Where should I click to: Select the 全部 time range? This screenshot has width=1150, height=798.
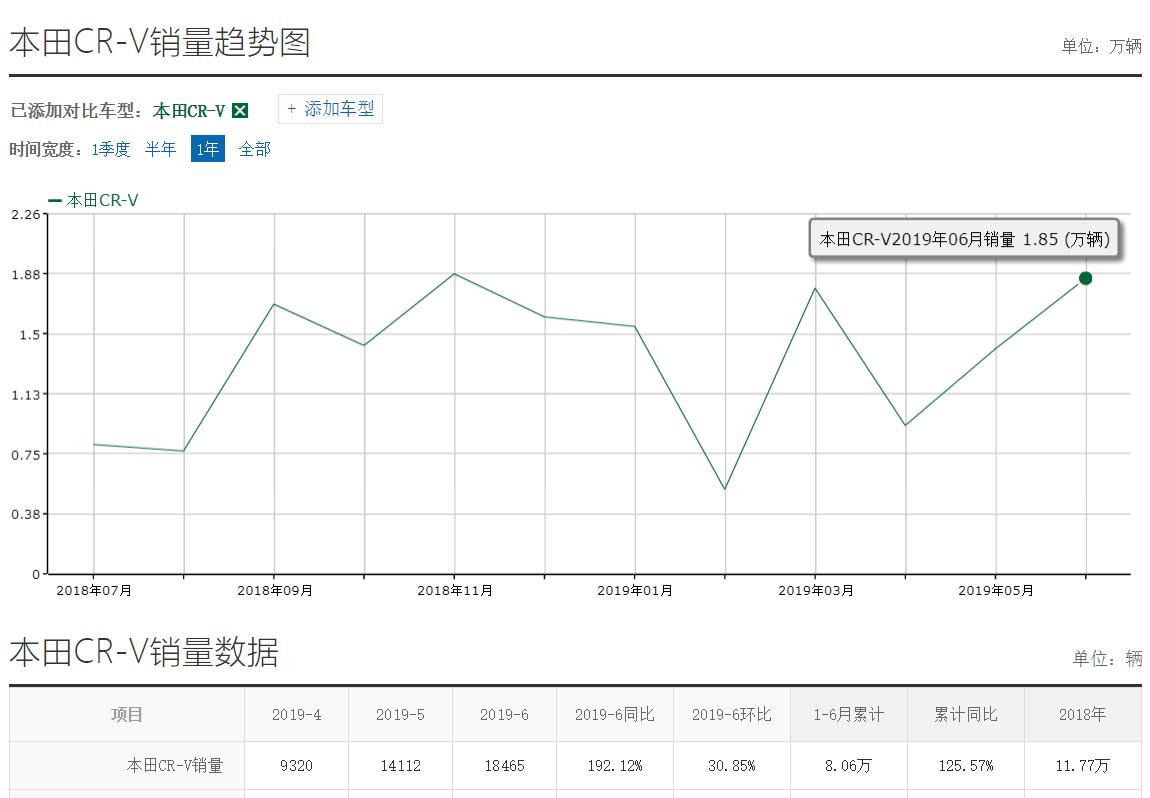[x=254, y=150]
